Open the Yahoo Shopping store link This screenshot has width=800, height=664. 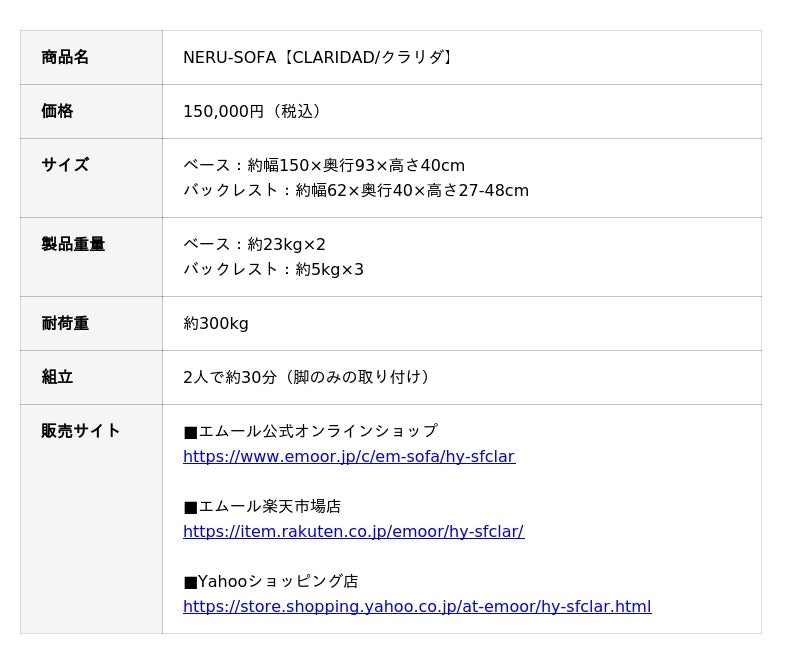416,607
